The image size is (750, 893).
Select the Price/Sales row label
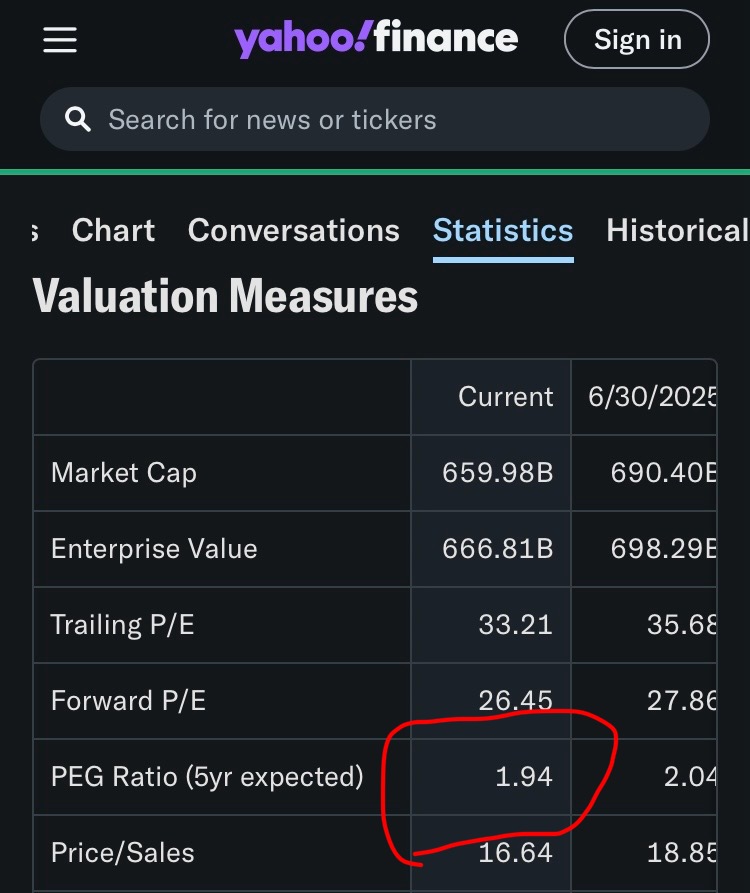(123, 853)
